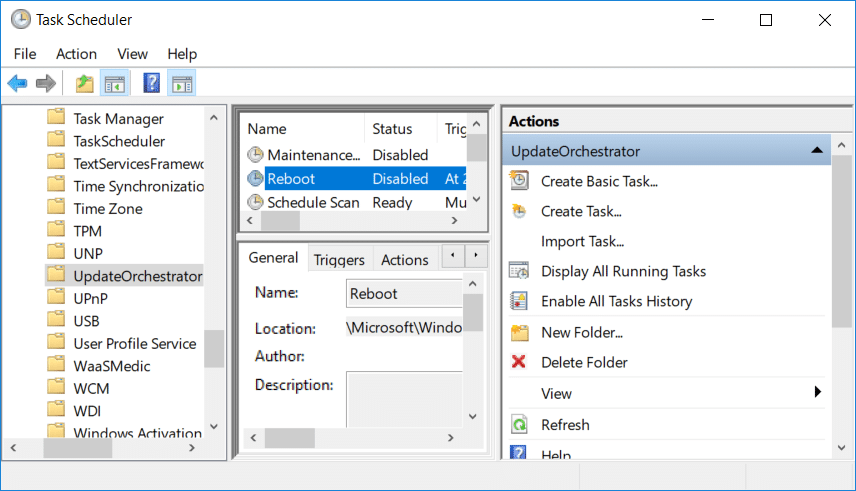The width and height of the screenshot is (856, 491).
Task: Select the WaaSMedic folder in tree
Action: tap(112, 366)
